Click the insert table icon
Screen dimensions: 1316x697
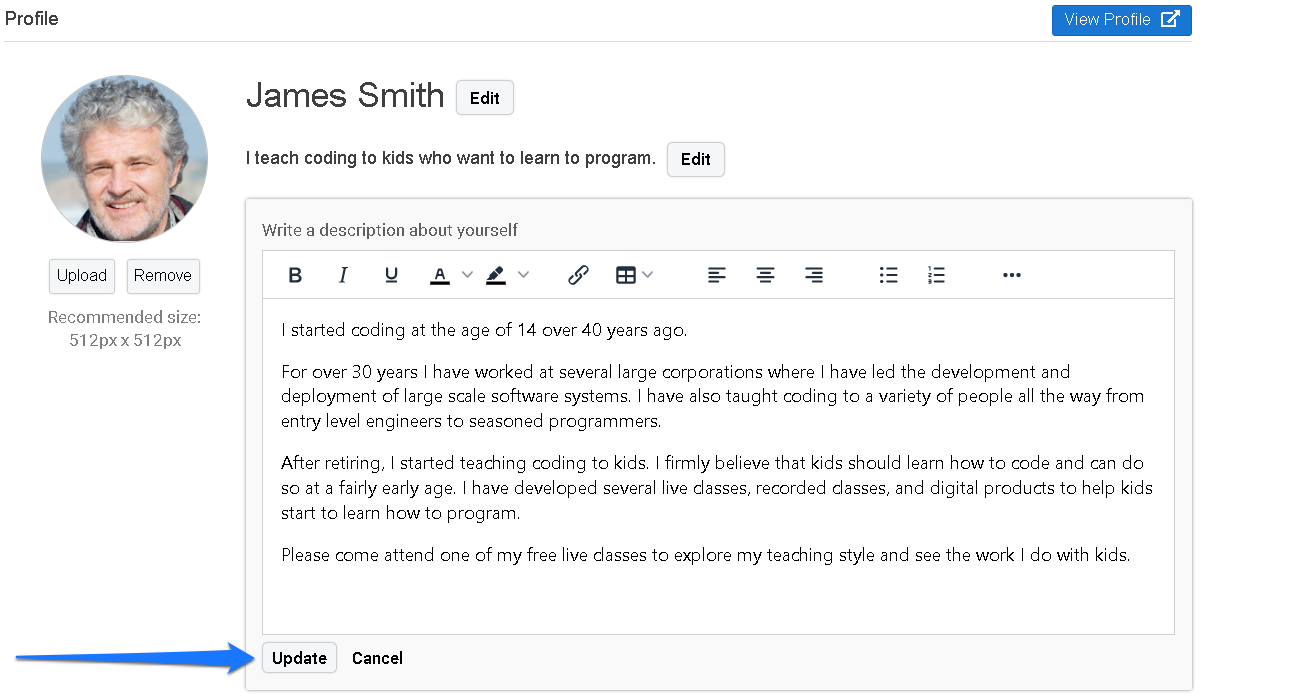coord(626,275)
